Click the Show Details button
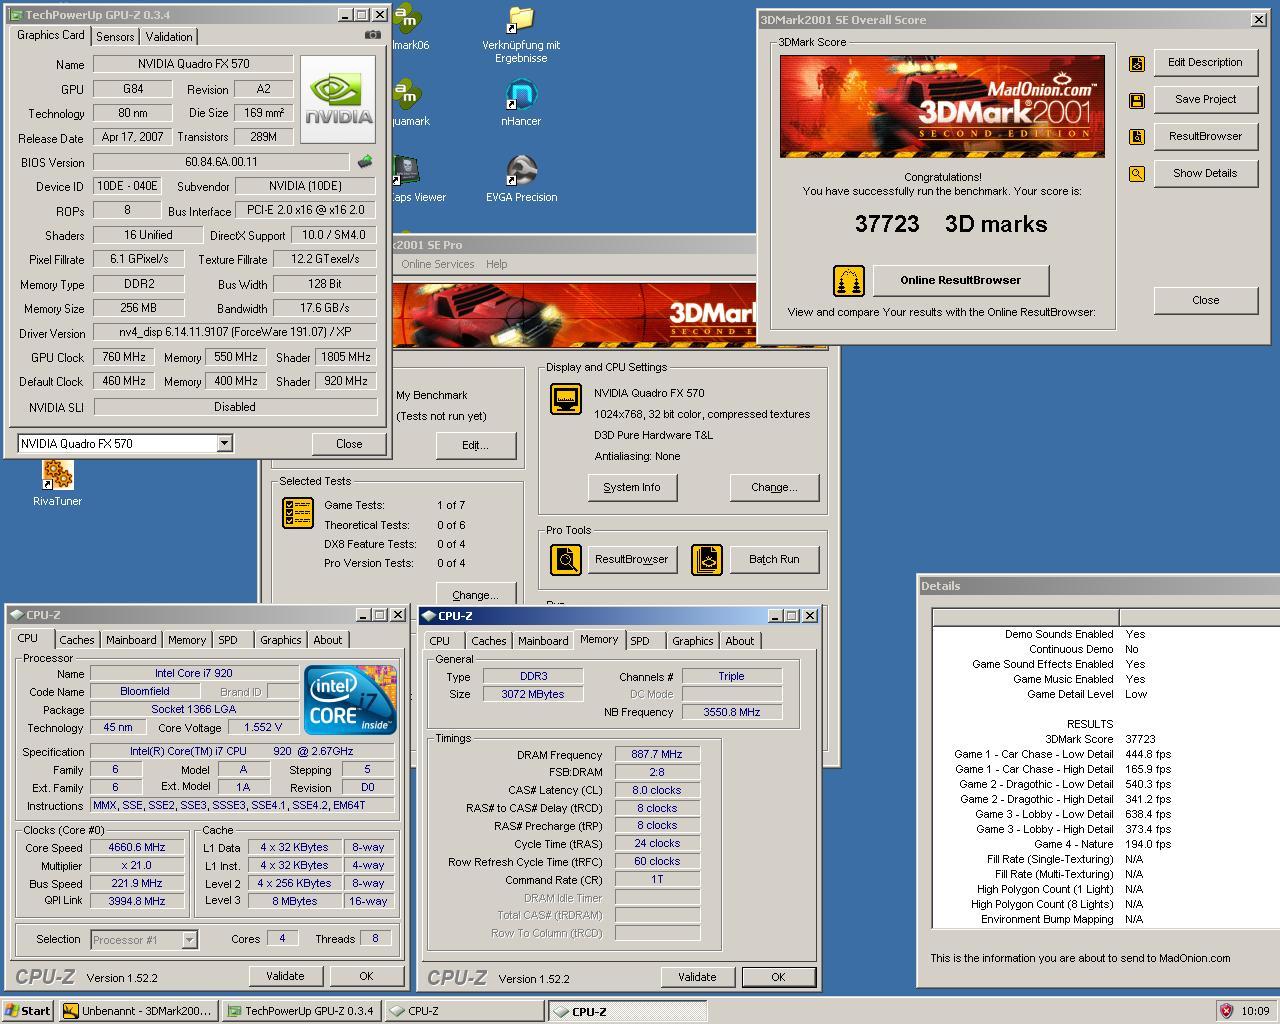 (1205, 174)
